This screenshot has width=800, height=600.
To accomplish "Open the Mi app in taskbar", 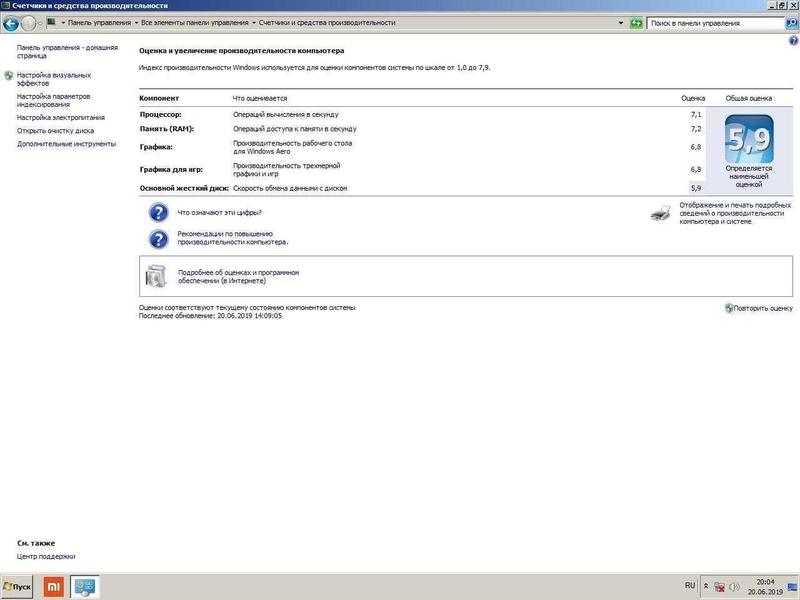I will (x=54, y=587).
